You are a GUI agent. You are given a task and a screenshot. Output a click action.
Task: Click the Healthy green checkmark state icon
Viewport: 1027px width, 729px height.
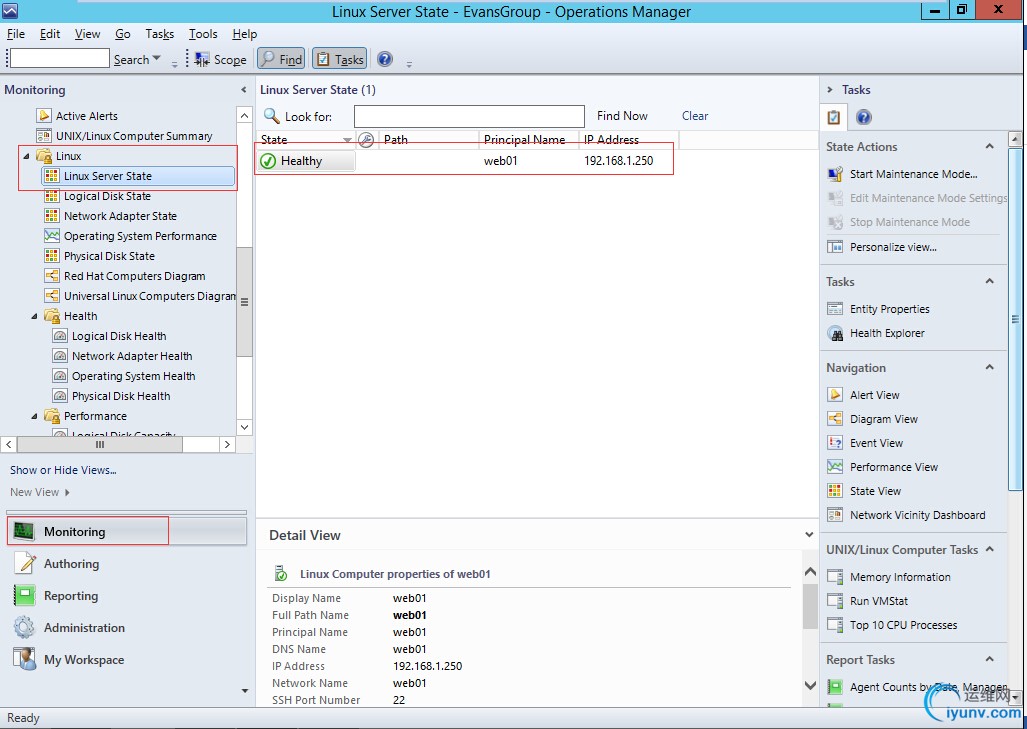pyautogui.click(x=268, y=161)
